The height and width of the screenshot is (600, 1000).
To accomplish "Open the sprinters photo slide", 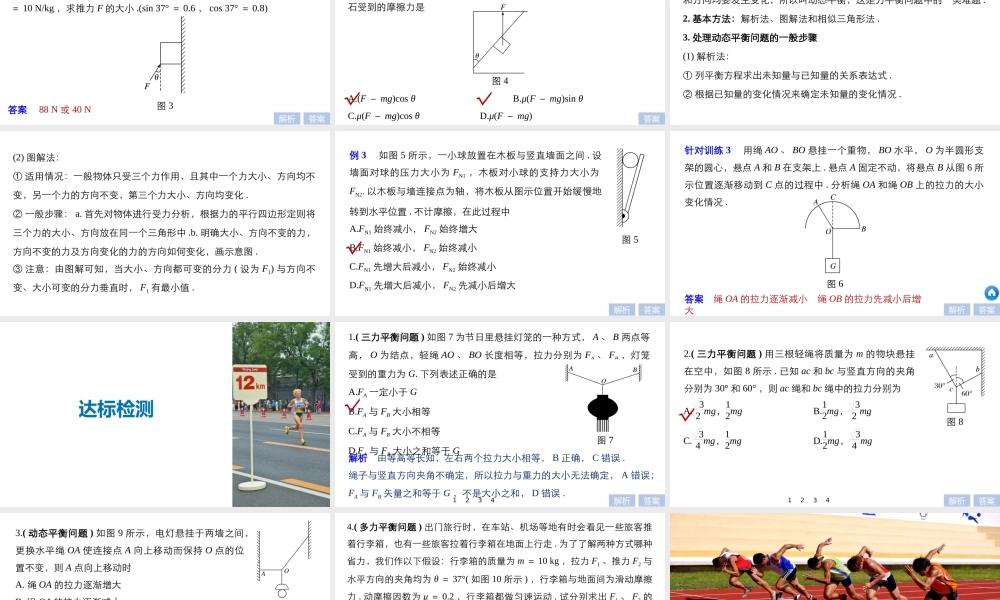I will [x=835, y=557].
